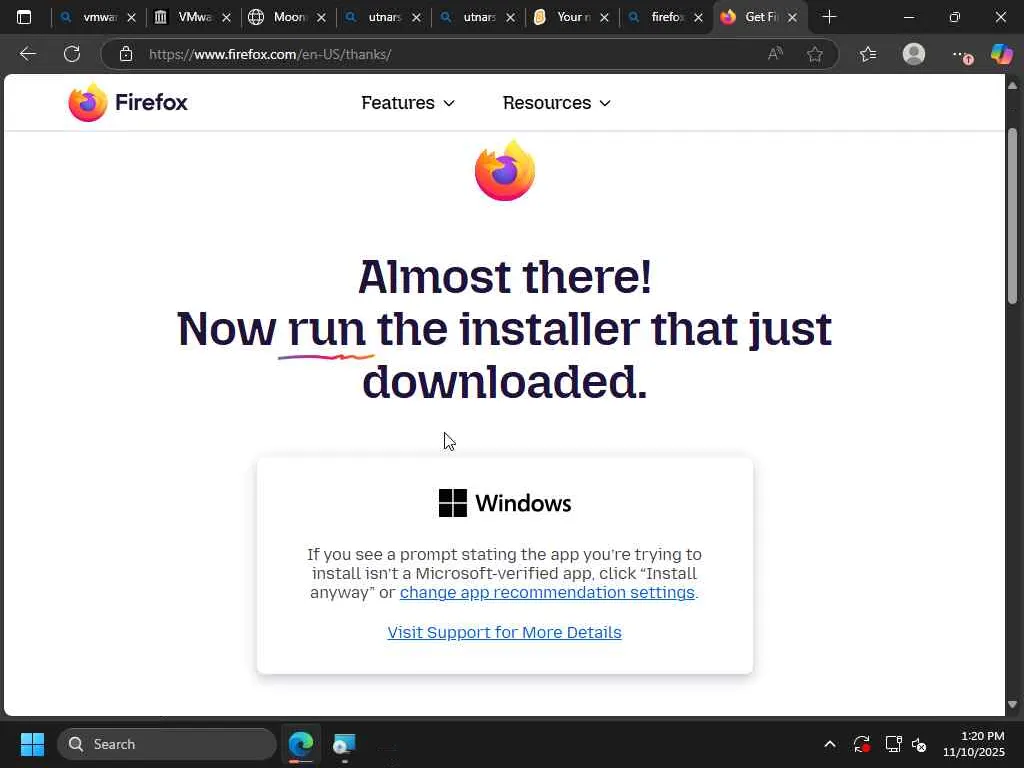Open the tab actions menu icon
The height and width of the screenshot is (768, 1024).
(x=24, y=17)
